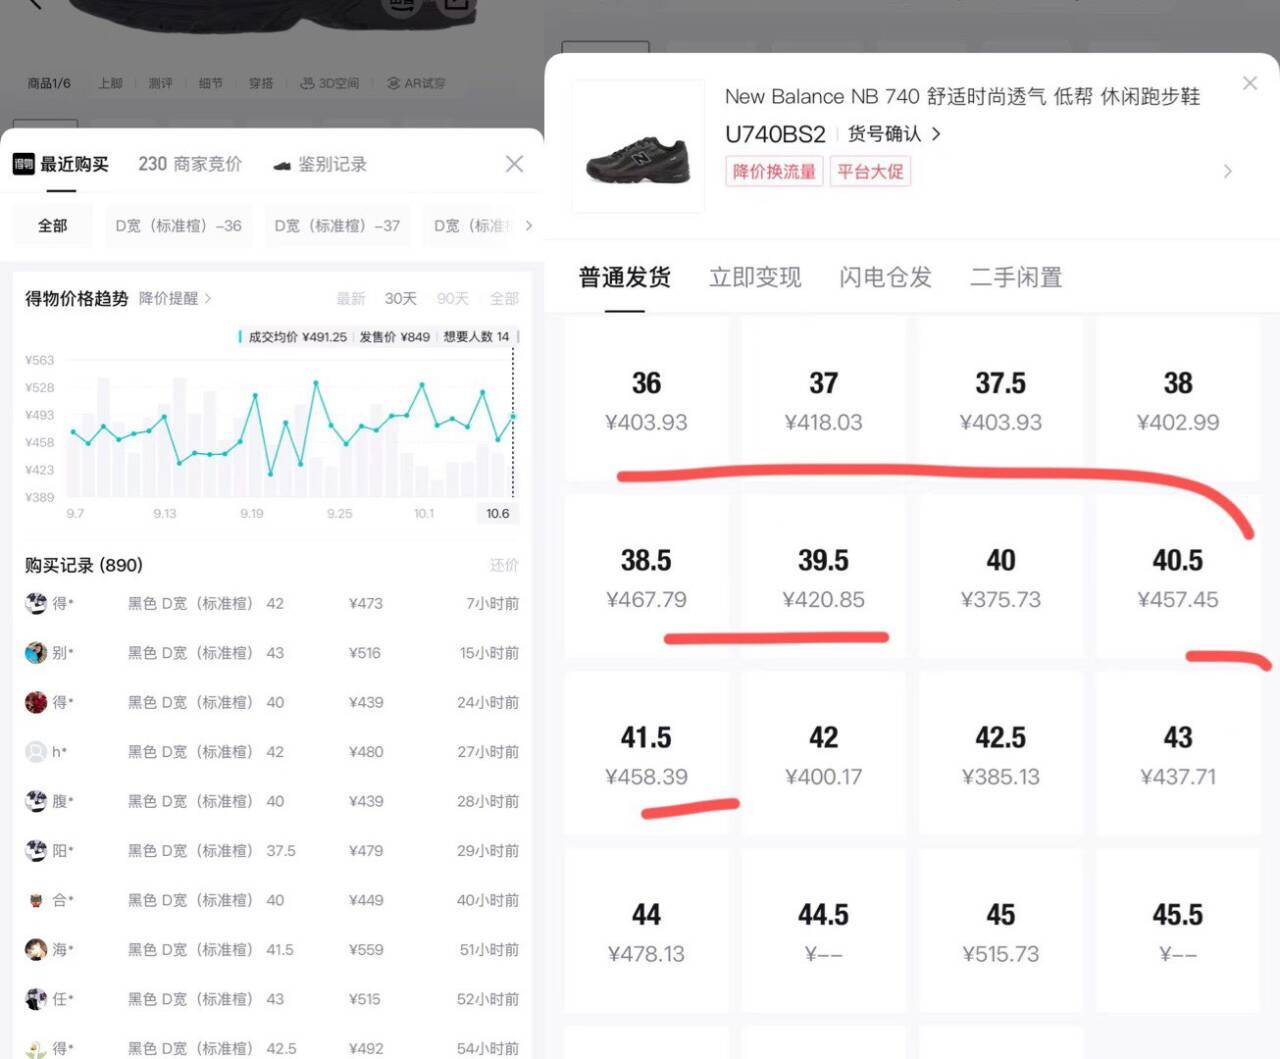Click the 测评 media tab
The height and width of the screenshot is (1059, 1280).
pyautogui.click(x=160, y=83)
